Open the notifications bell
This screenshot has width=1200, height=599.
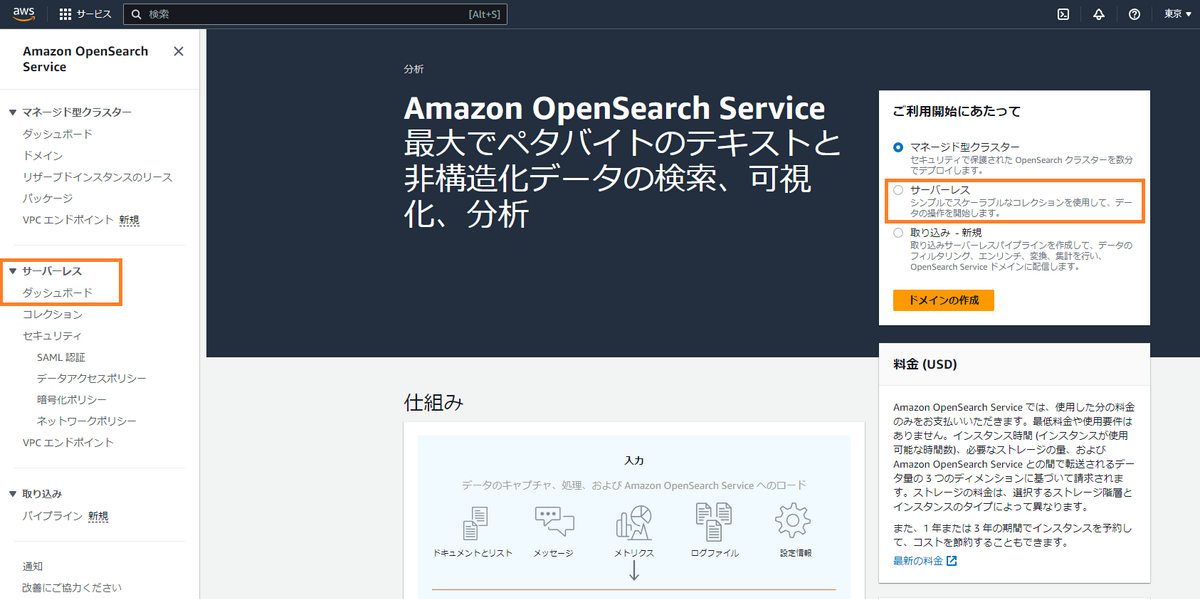pyautogui.click(x=1099, y=14)
